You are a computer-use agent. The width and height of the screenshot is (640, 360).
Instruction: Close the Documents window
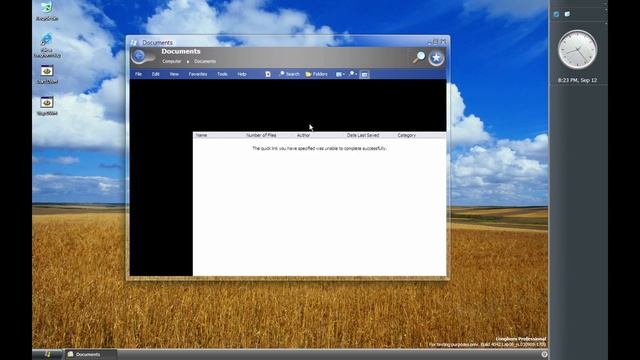[x=443, y=42]
